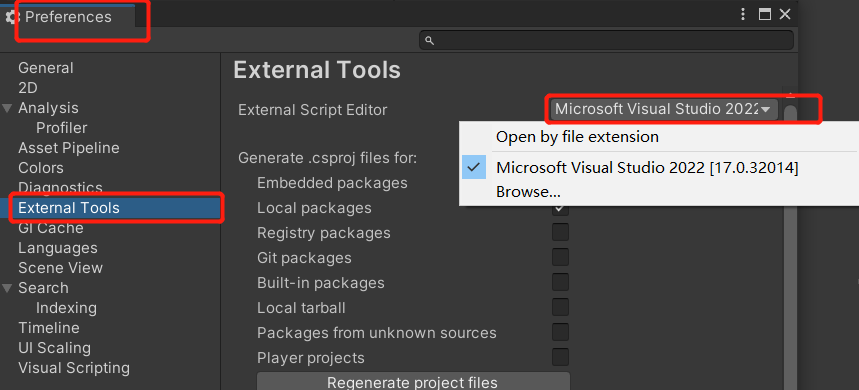Enable the Player projects checkbox
The height and width of the screenshot is (390, 859).
point(560,358)
